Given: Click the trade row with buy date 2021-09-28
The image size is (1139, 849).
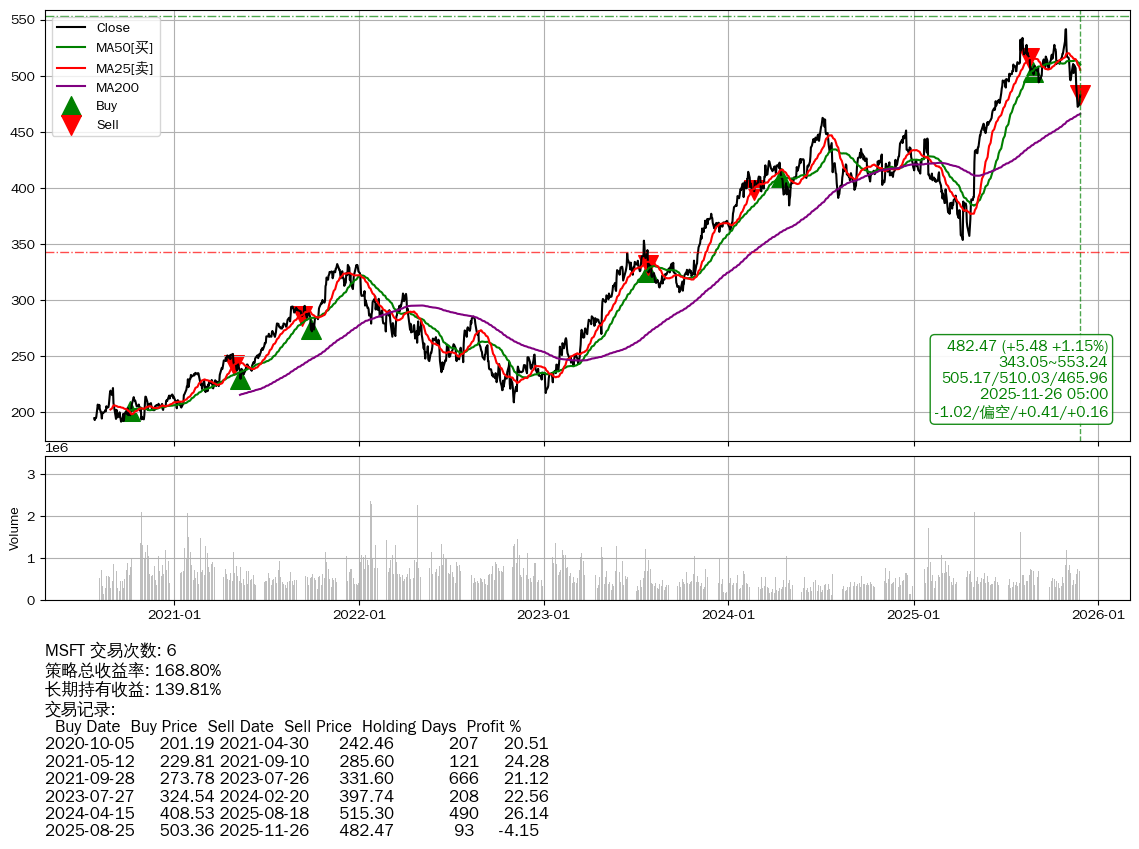Looking at the screenshot, I should [296, 779].
